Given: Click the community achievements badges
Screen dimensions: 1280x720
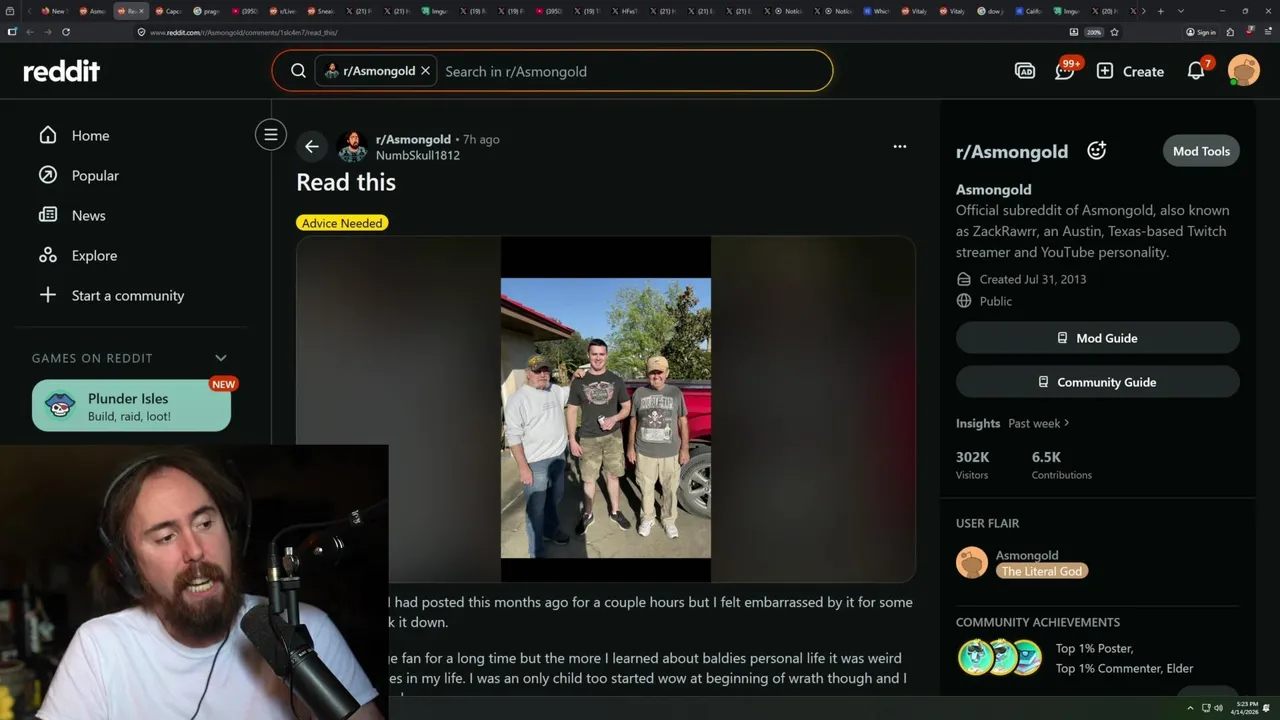Looking at the screenshot, I should click(1000, 658).
